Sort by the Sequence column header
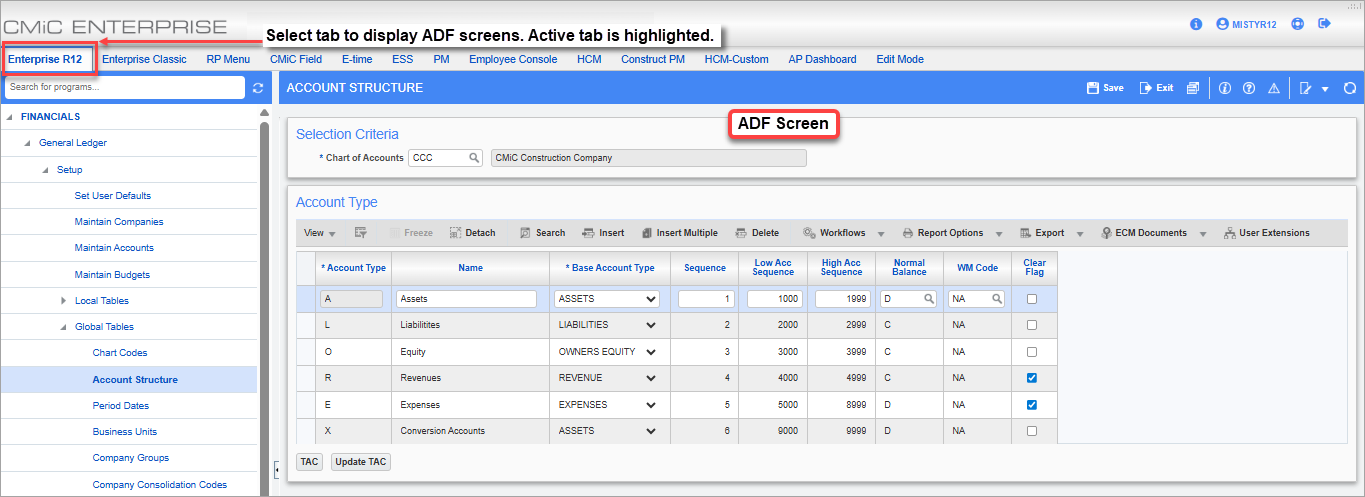 (705, 268)
